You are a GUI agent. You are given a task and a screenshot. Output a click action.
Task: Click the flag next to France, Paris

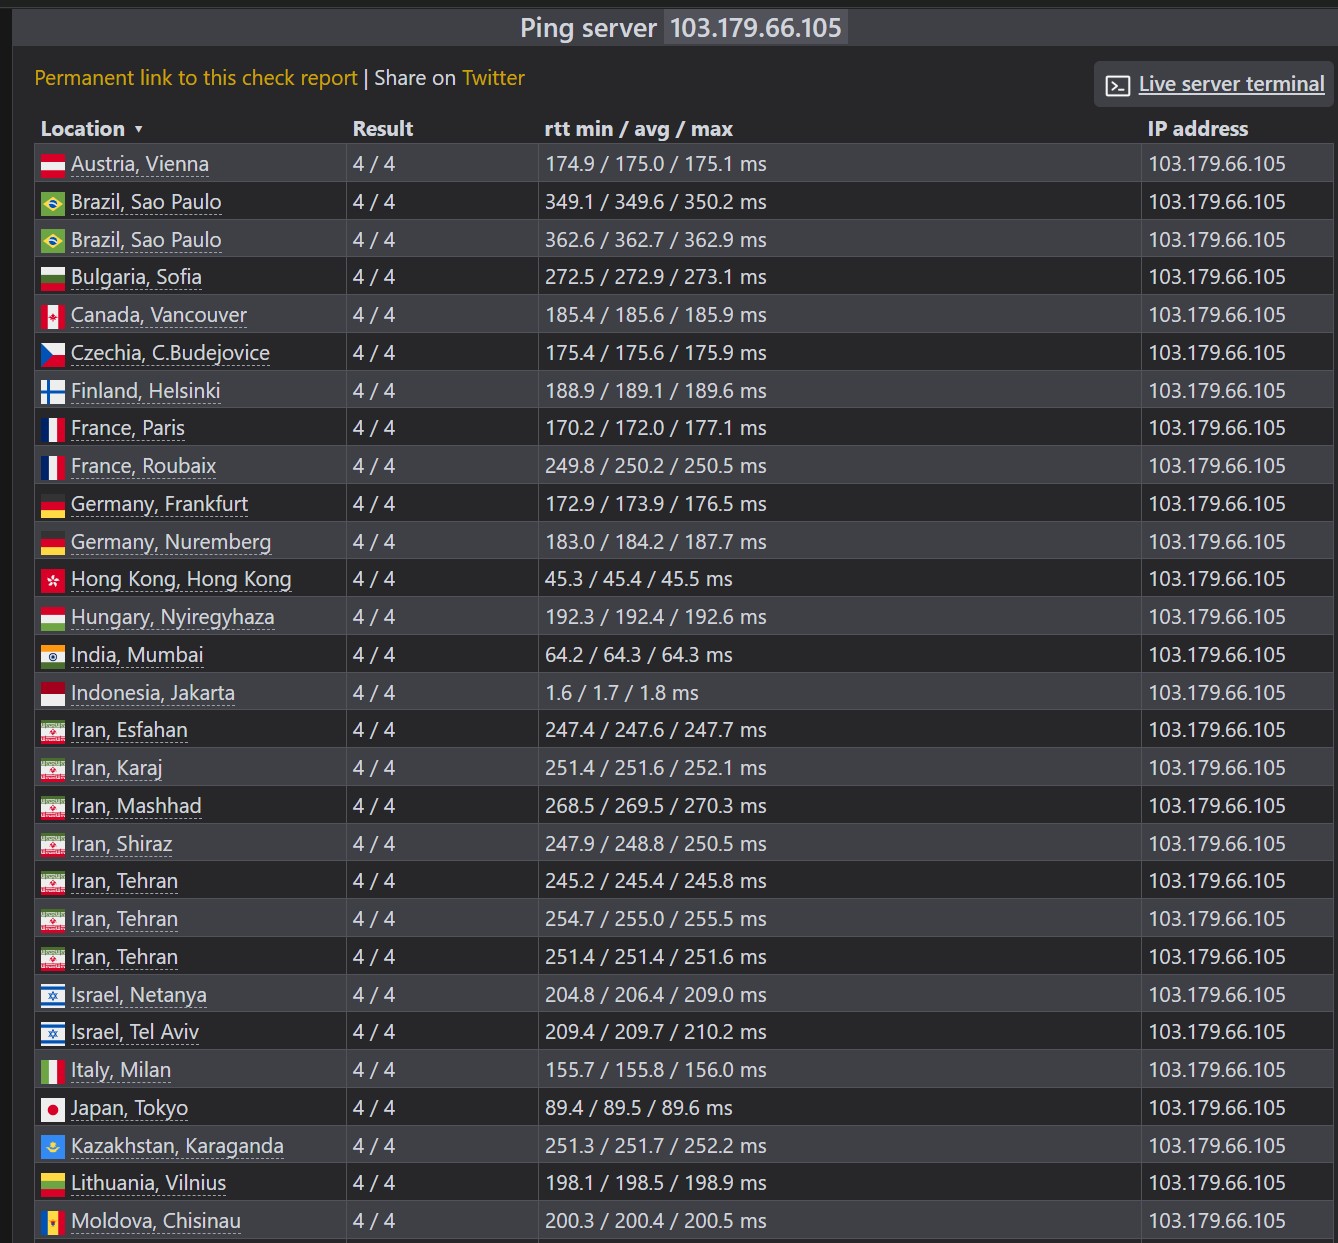pyautogui.click(x=53, y=429)
